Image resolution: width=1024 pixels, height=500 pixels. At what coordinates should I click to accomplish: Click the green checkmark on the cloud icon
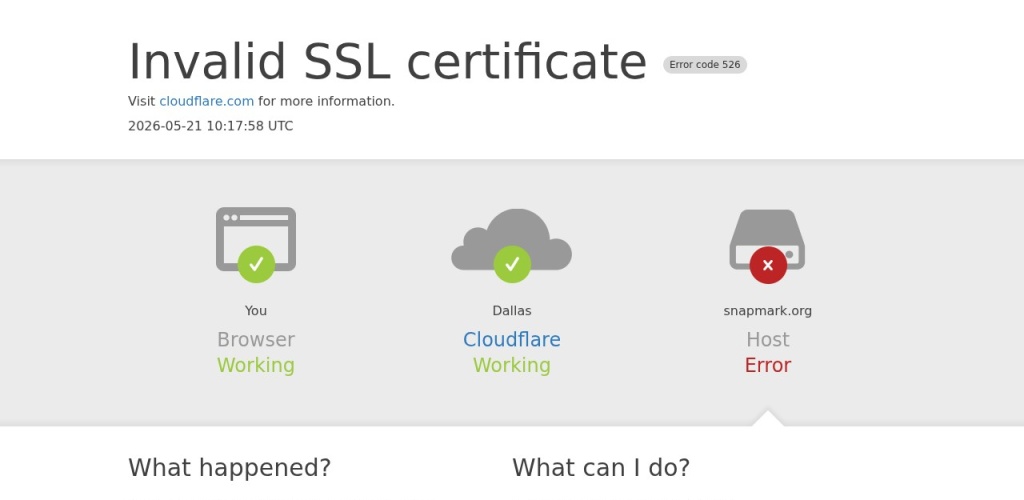coord(512,264)
